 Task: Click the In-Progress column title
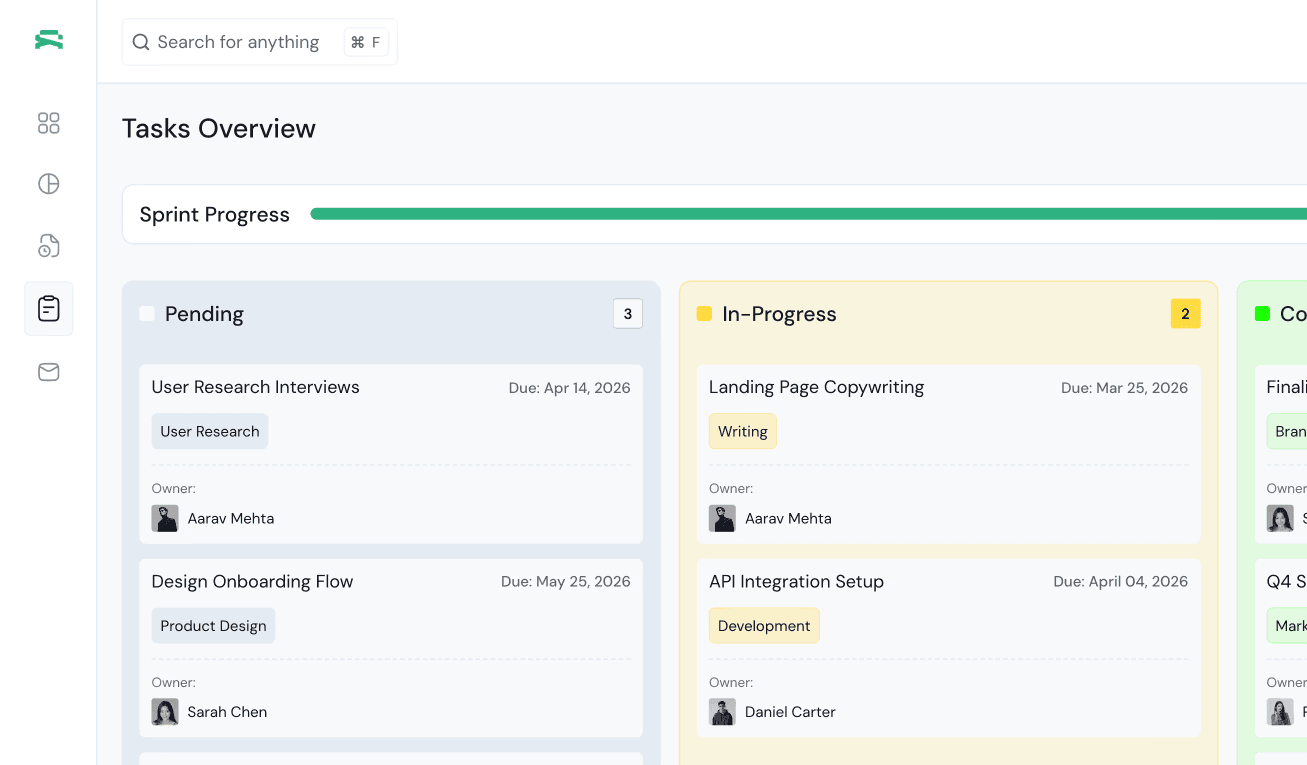coord(779,314)
